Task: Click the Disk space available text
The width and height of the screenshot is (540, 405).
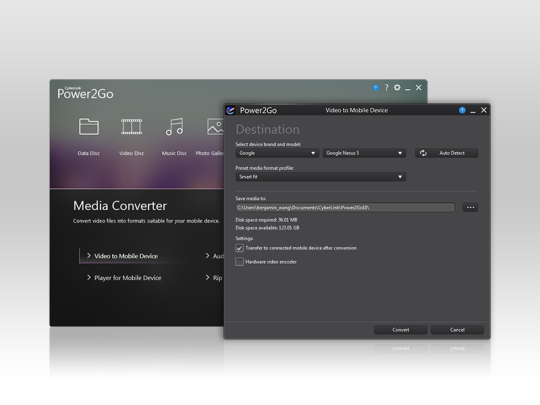Action: [x=267, y=228]
